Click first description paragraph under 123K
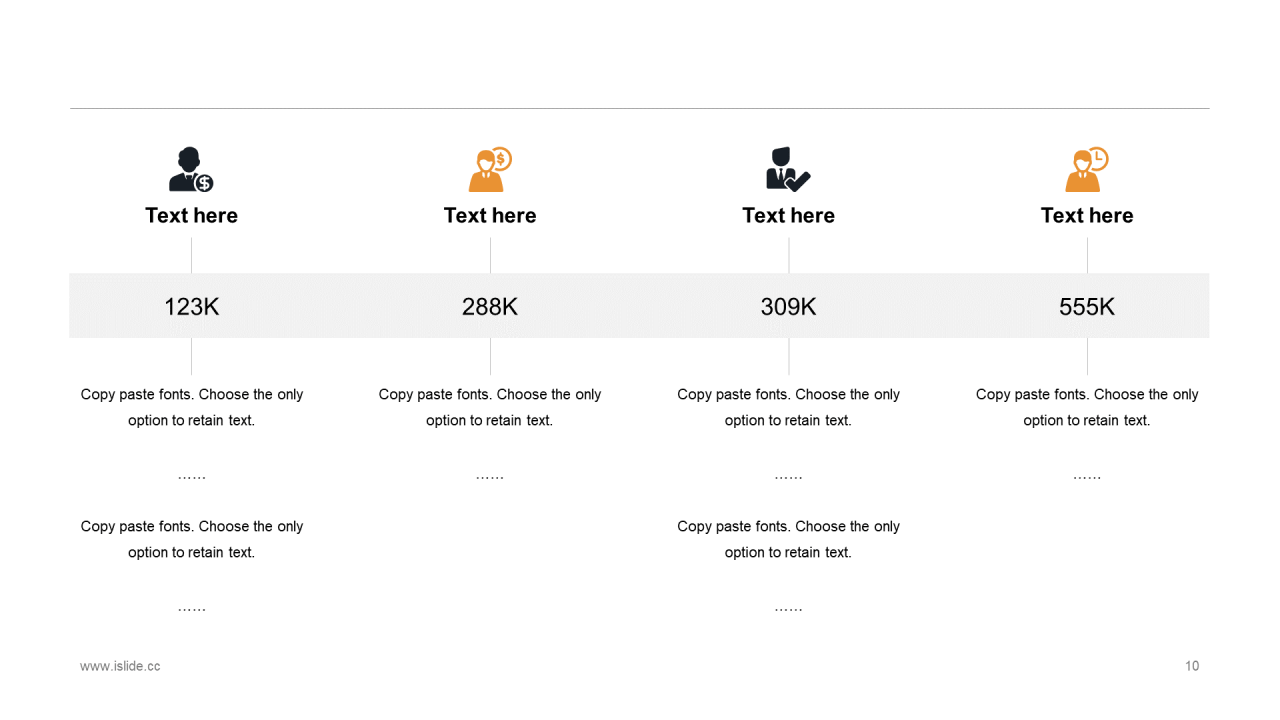The height and width of the screenshot is (720, 1280). [191, 407]
